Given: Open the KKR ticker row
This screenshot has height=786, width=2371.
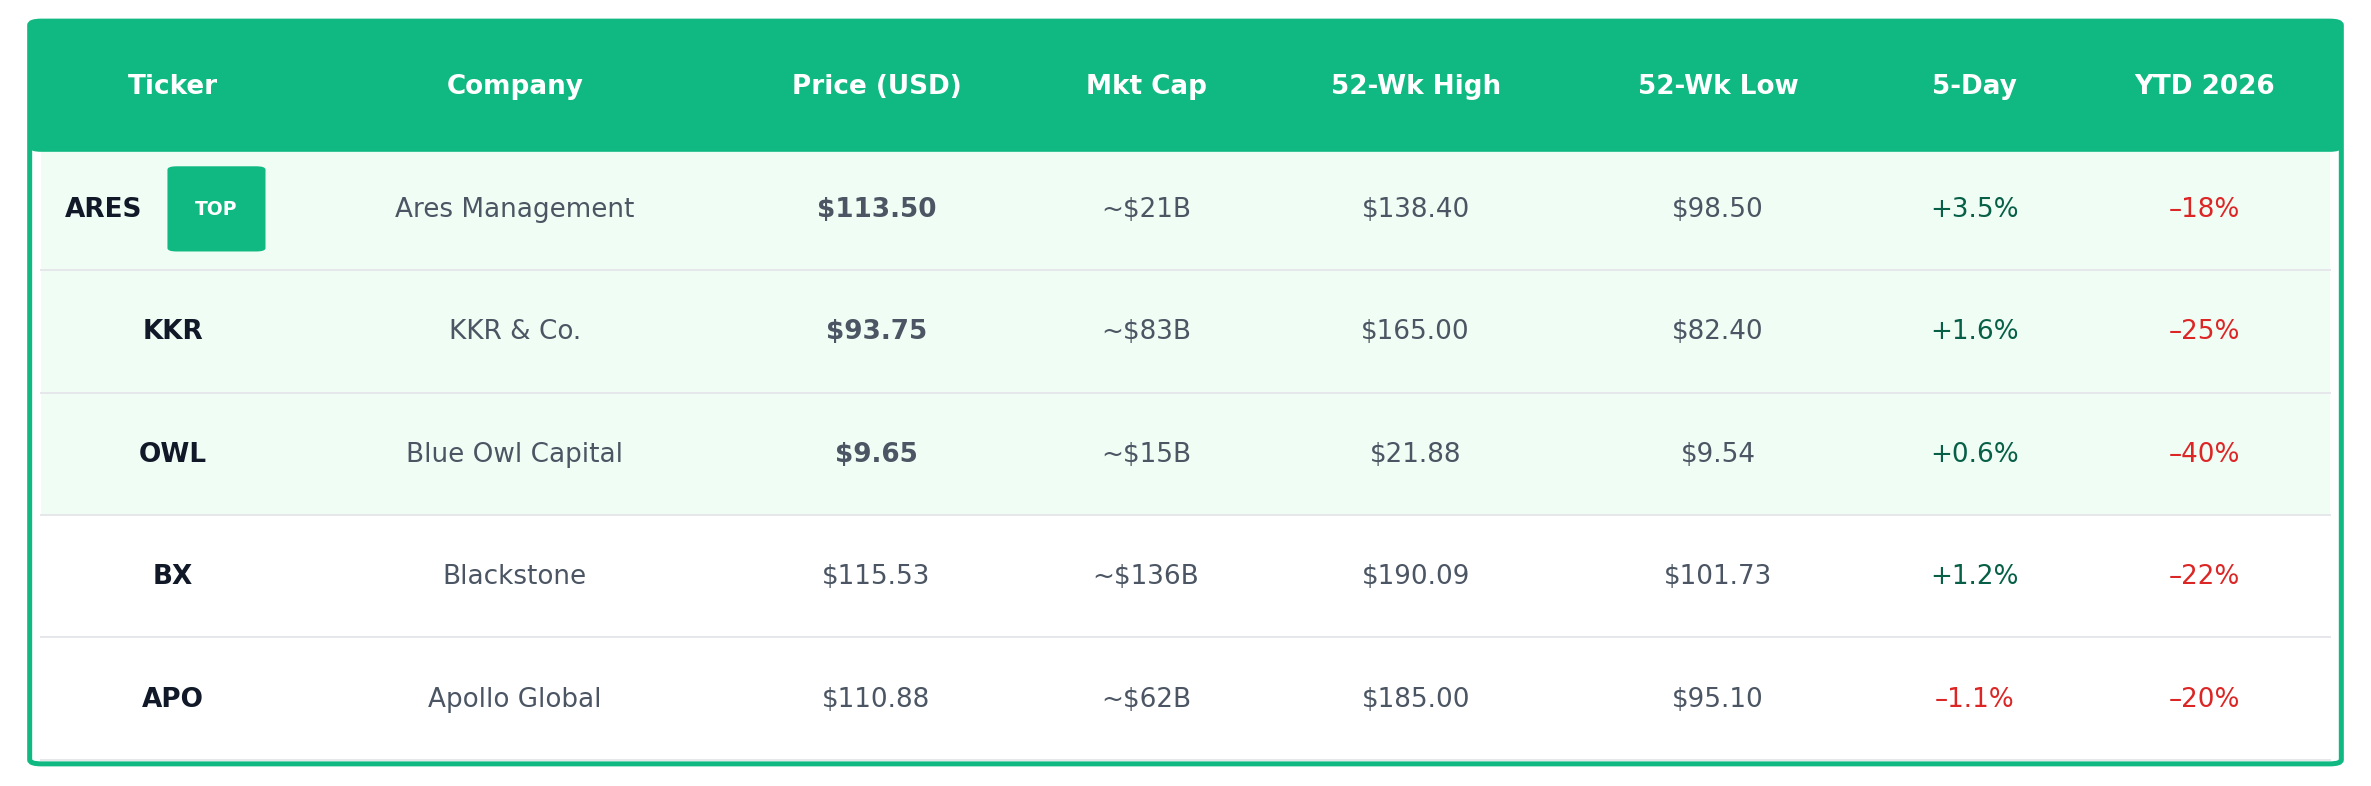Looking at the screenshot, I should click(172, 331).
